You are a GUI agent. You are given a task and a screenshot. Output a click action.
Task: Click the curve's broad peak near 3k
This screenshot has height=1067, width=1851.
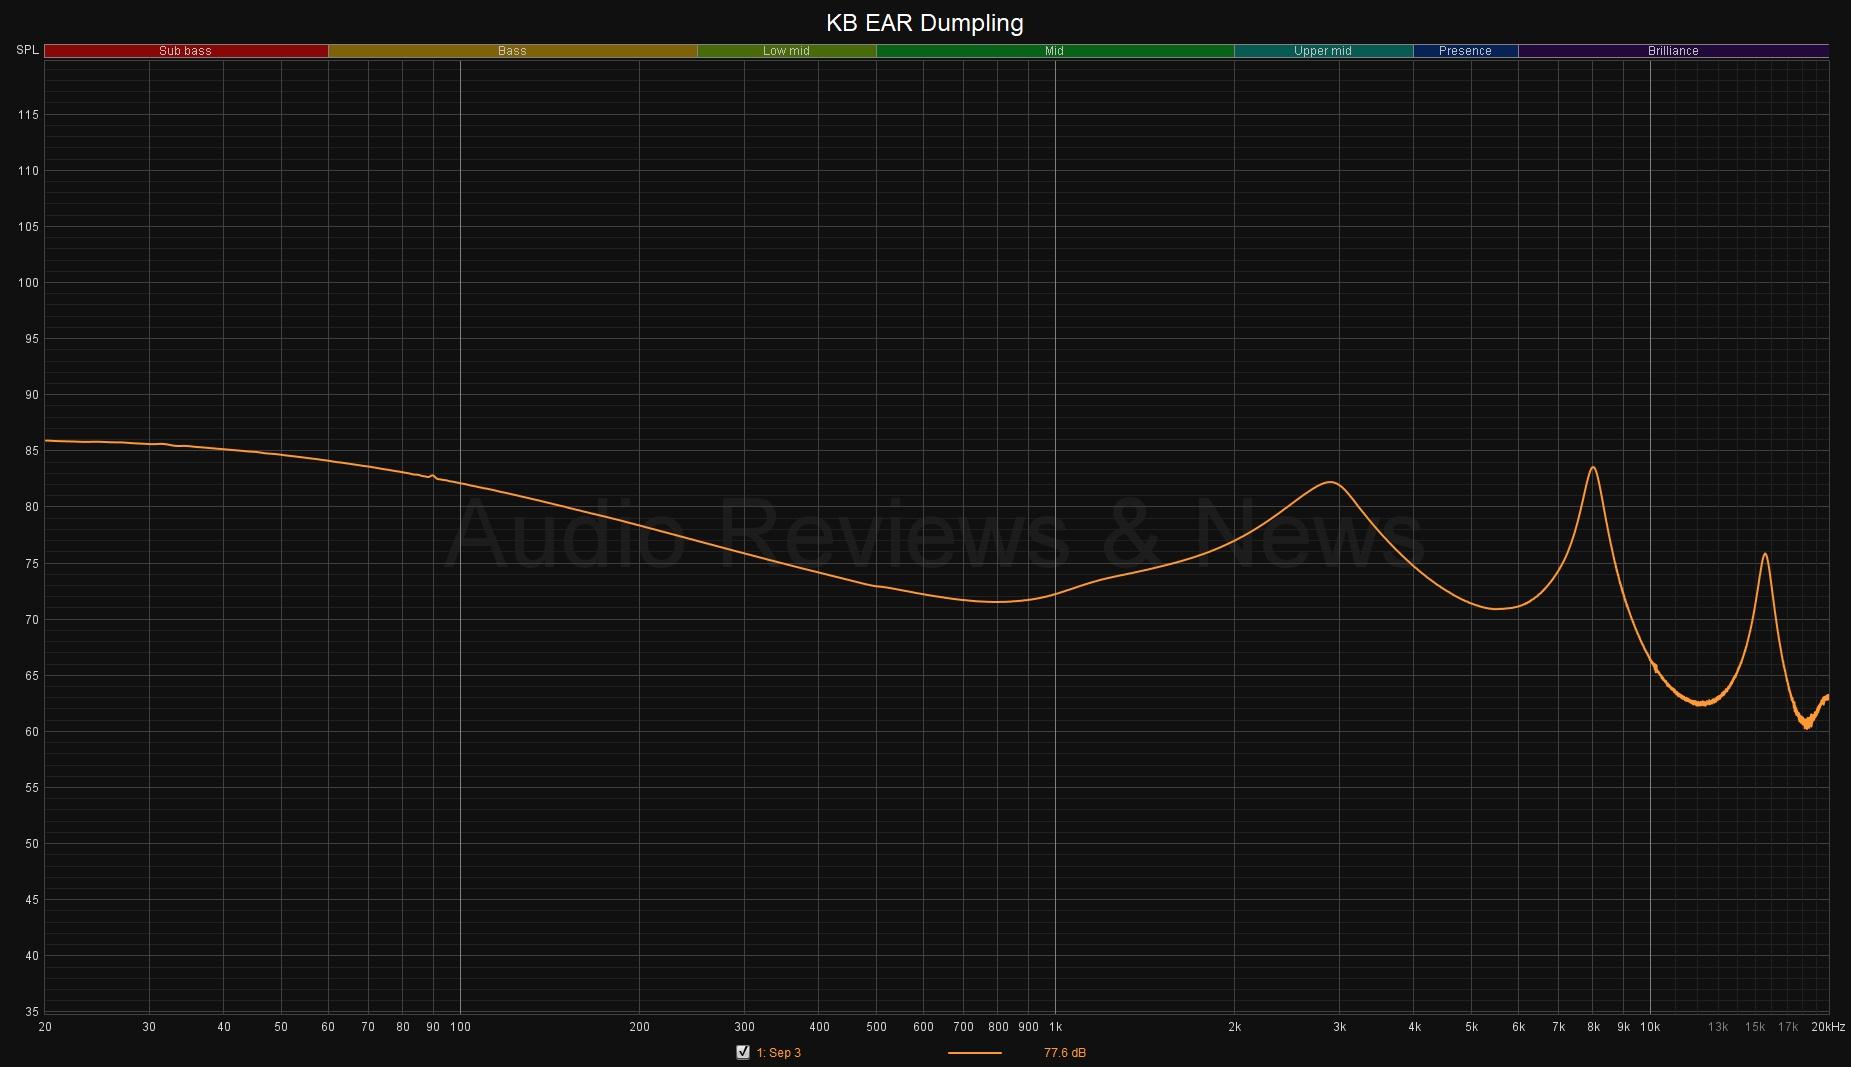click(x=1331, y=482)
